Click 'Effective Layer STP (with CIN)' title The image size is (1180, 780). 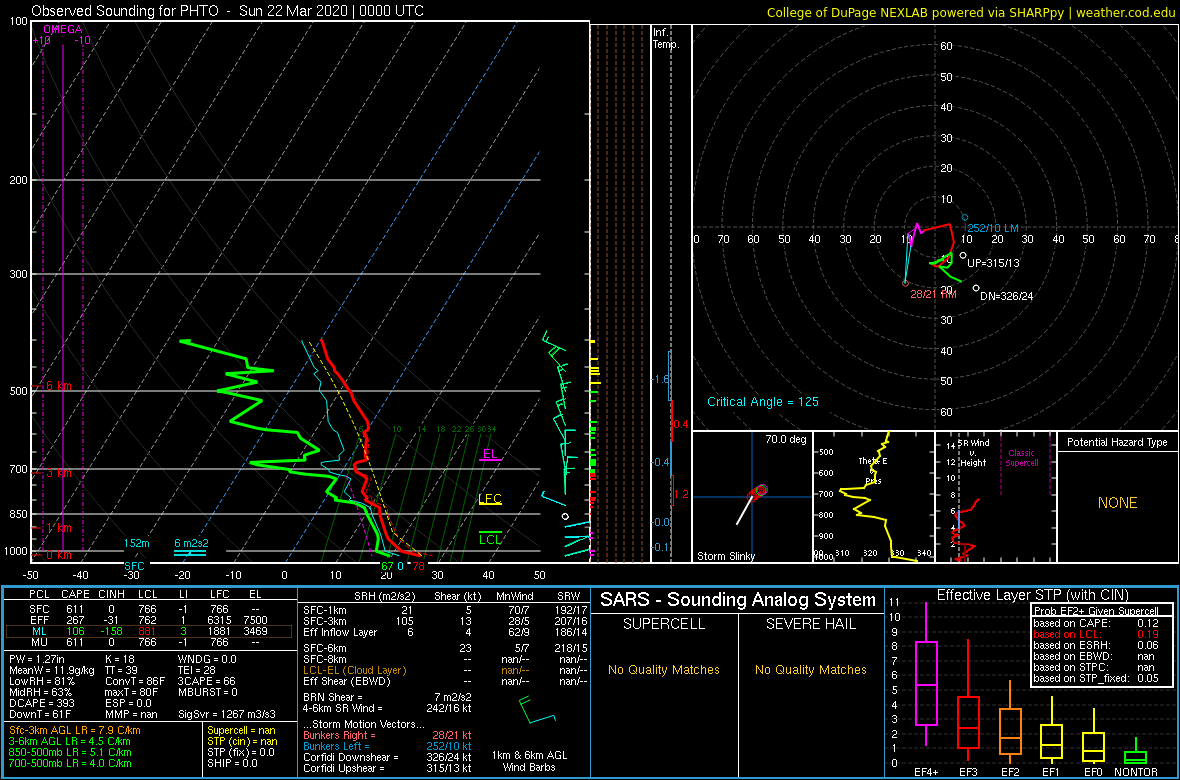click(1032, 596)
